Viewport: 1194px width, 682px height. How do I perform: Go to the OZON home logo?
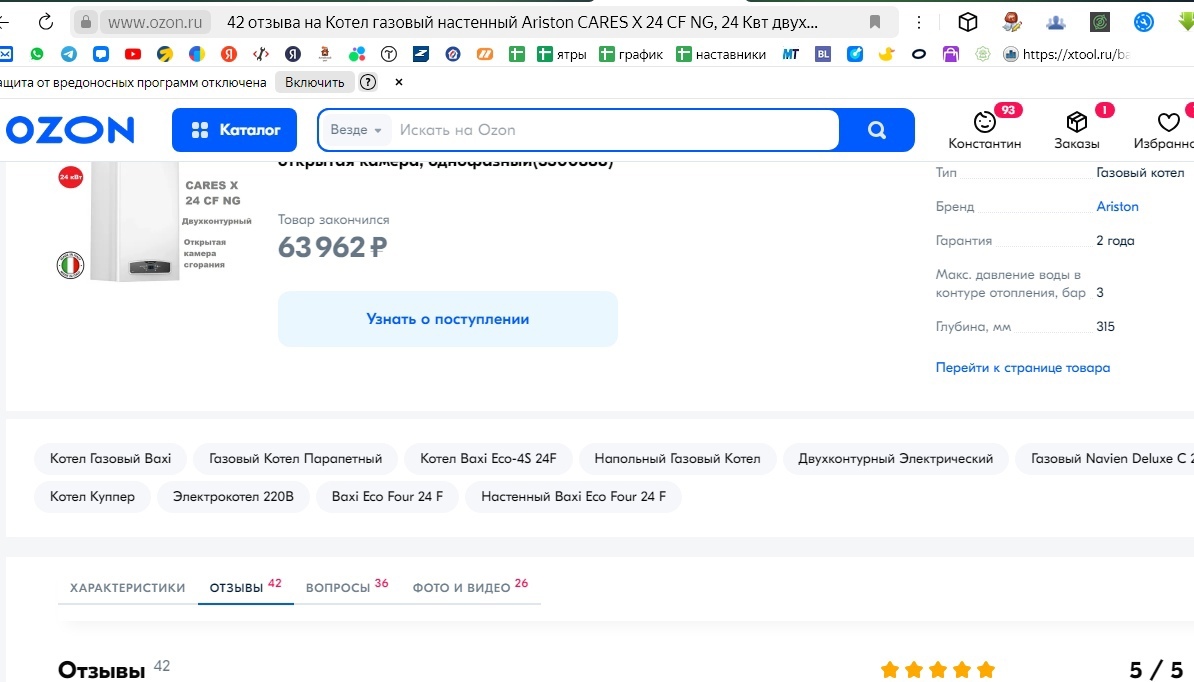(x=69, y=130)
